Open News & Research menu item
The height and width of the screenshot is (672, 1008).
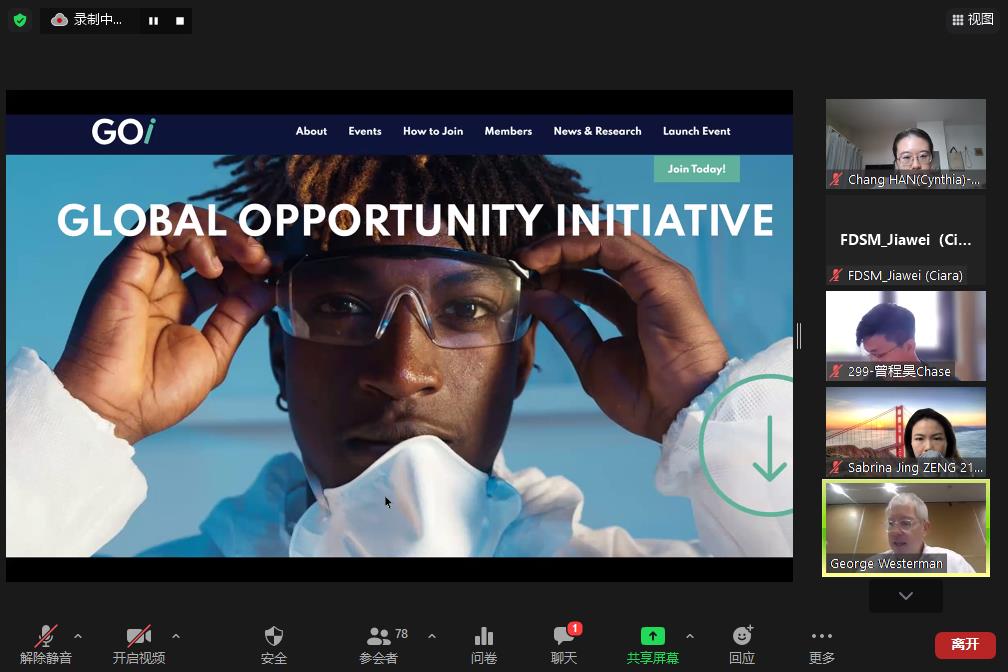pos(597,131)
